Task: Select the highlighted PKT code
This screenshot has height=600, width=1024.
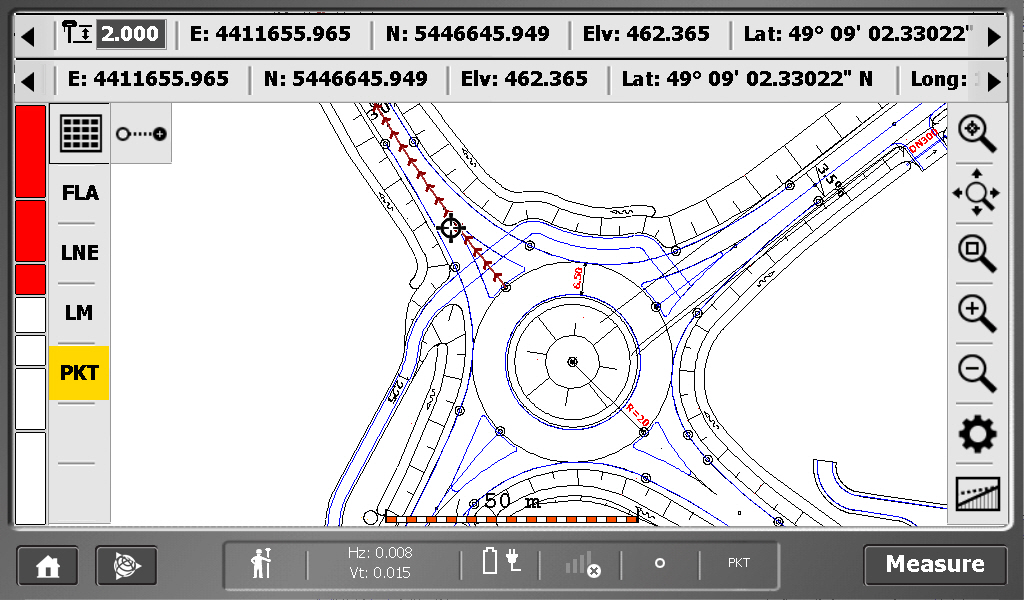Action: click(80, 373)
